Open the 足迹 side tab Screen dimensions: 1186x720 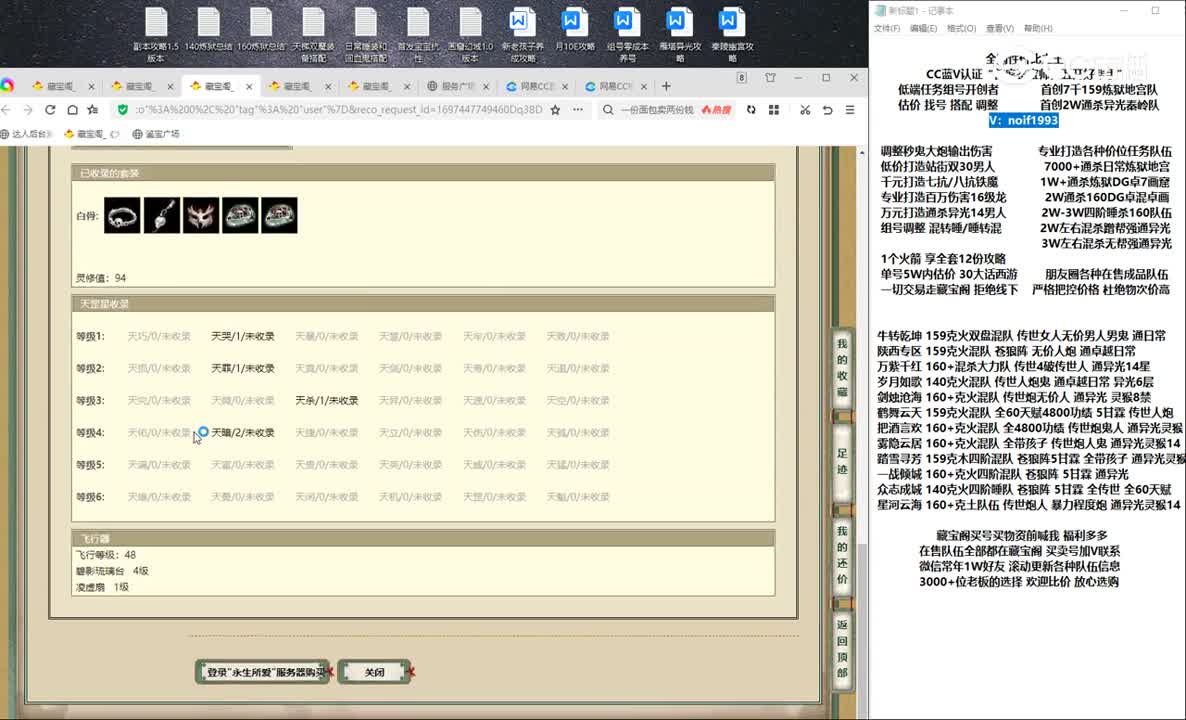click(x=842, y=461)
